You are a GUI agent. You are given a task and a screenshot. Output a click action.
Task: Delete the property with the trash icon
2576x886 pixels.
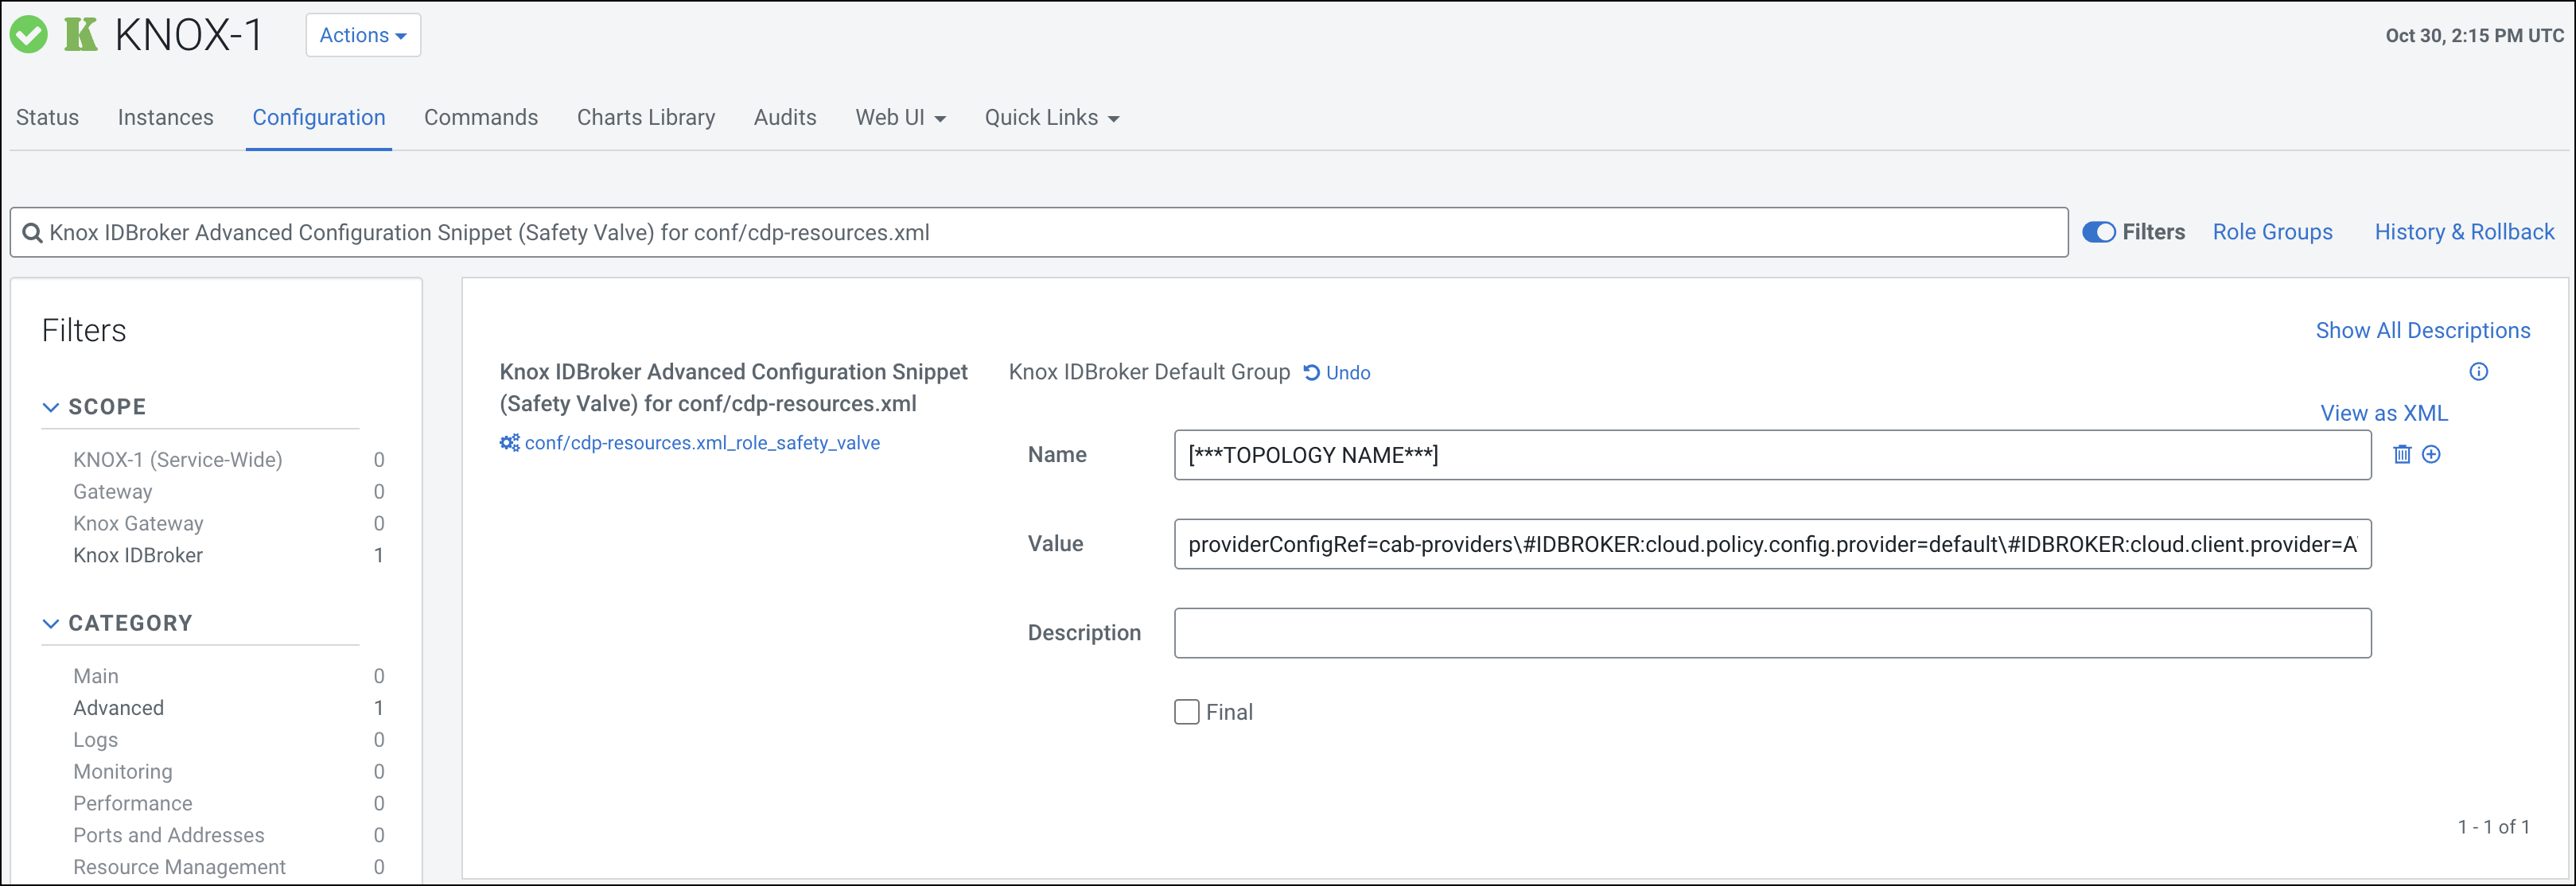[2402, 455]
